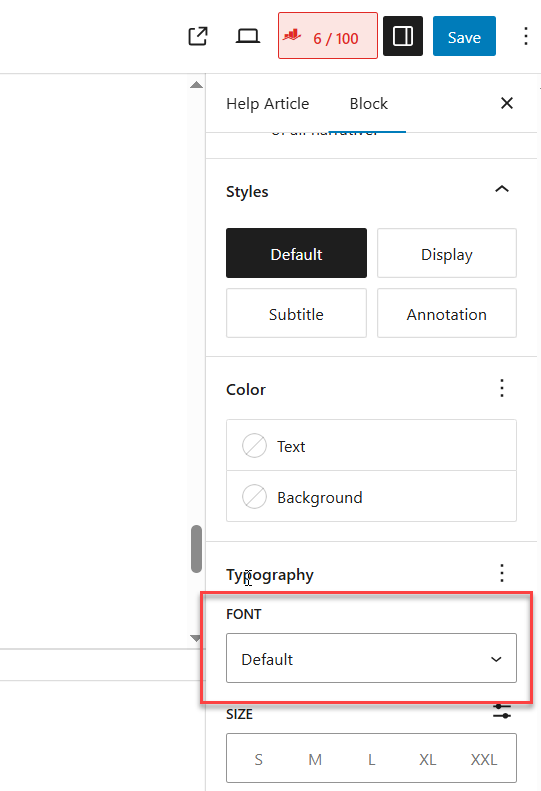
Task: Open the preview in new tab icon
Action: click(x=198, y=36)
